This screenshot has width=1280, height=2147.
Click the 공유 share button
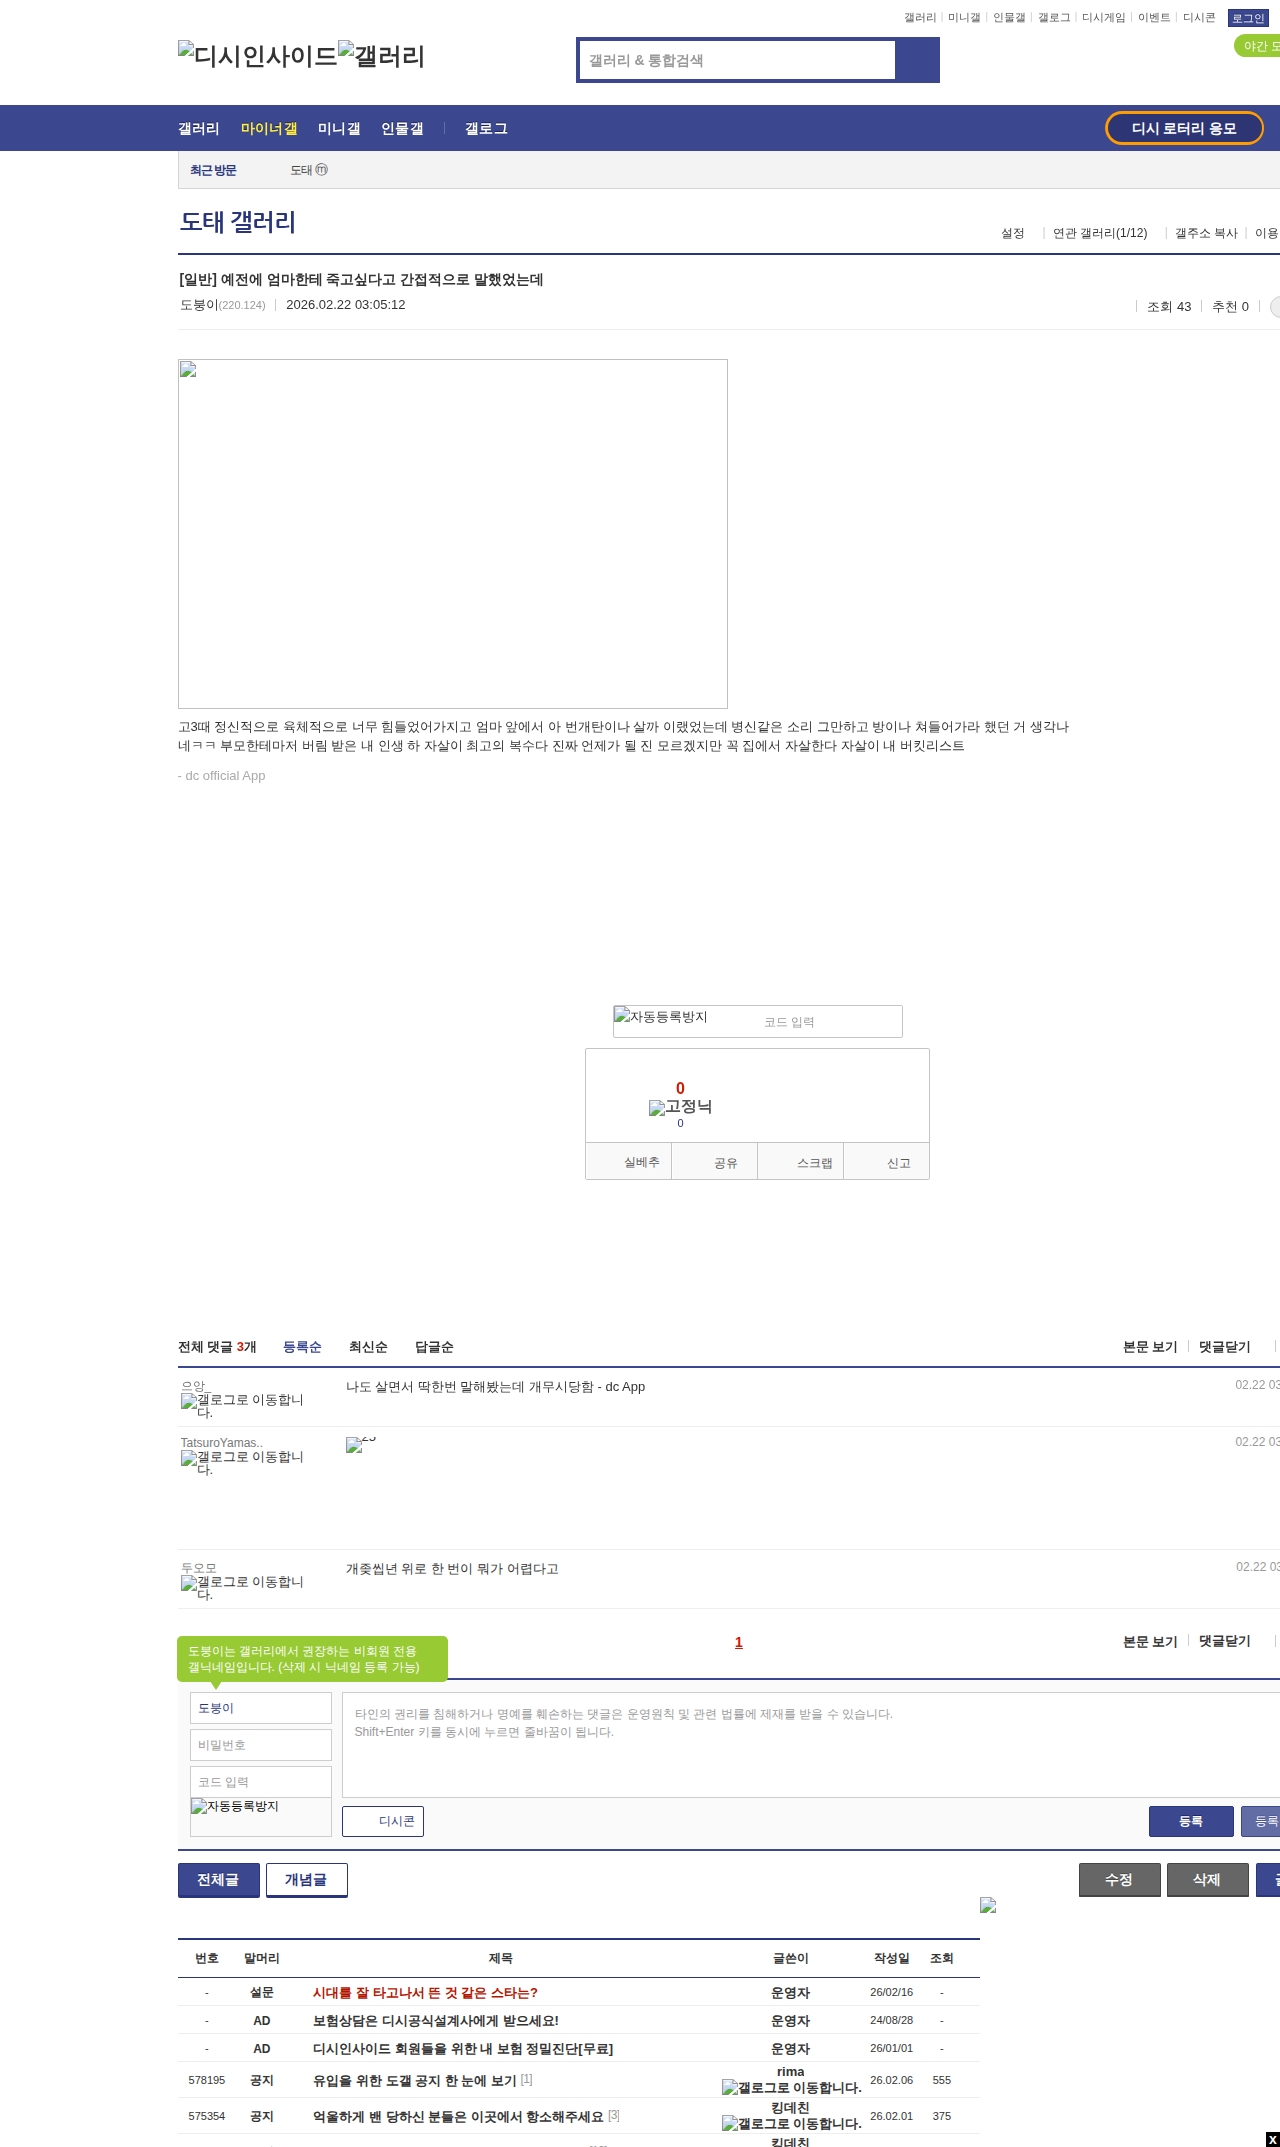[715, 1162]
